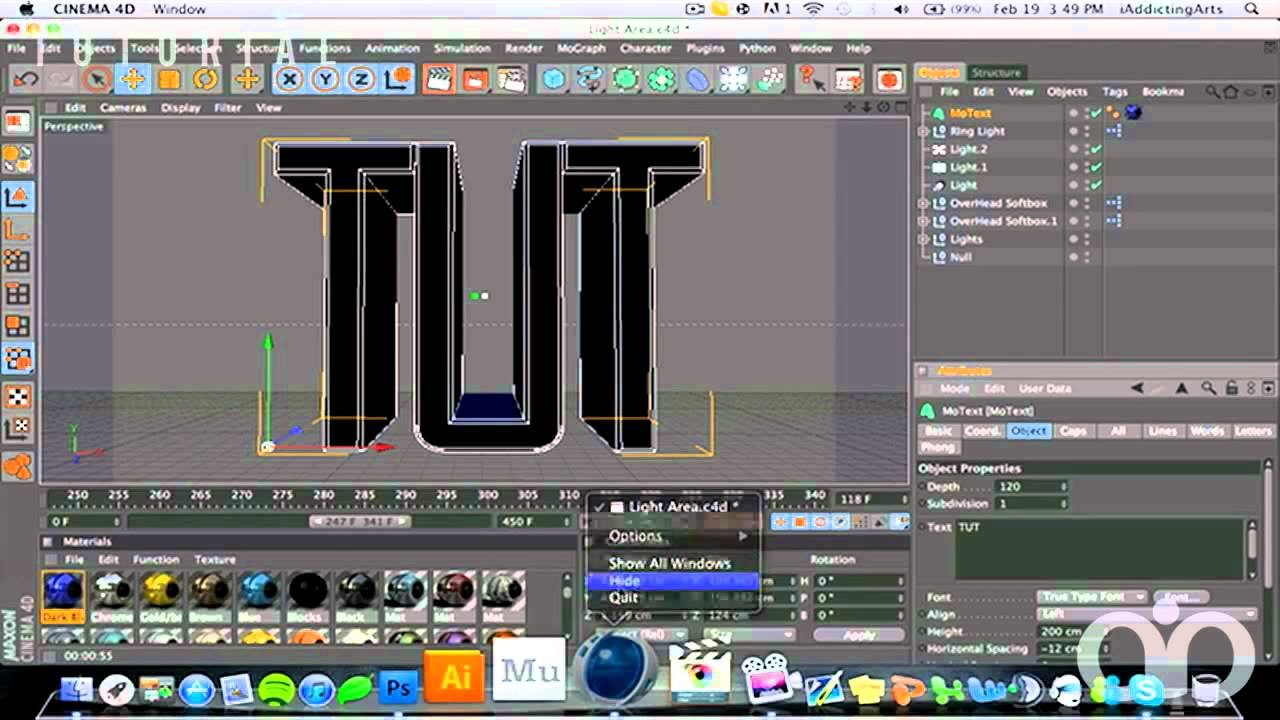The width and height of the screenshot is (1280, 720).
Task: Click the Text field containing TUT
Action: click(x=1101, y=548)
